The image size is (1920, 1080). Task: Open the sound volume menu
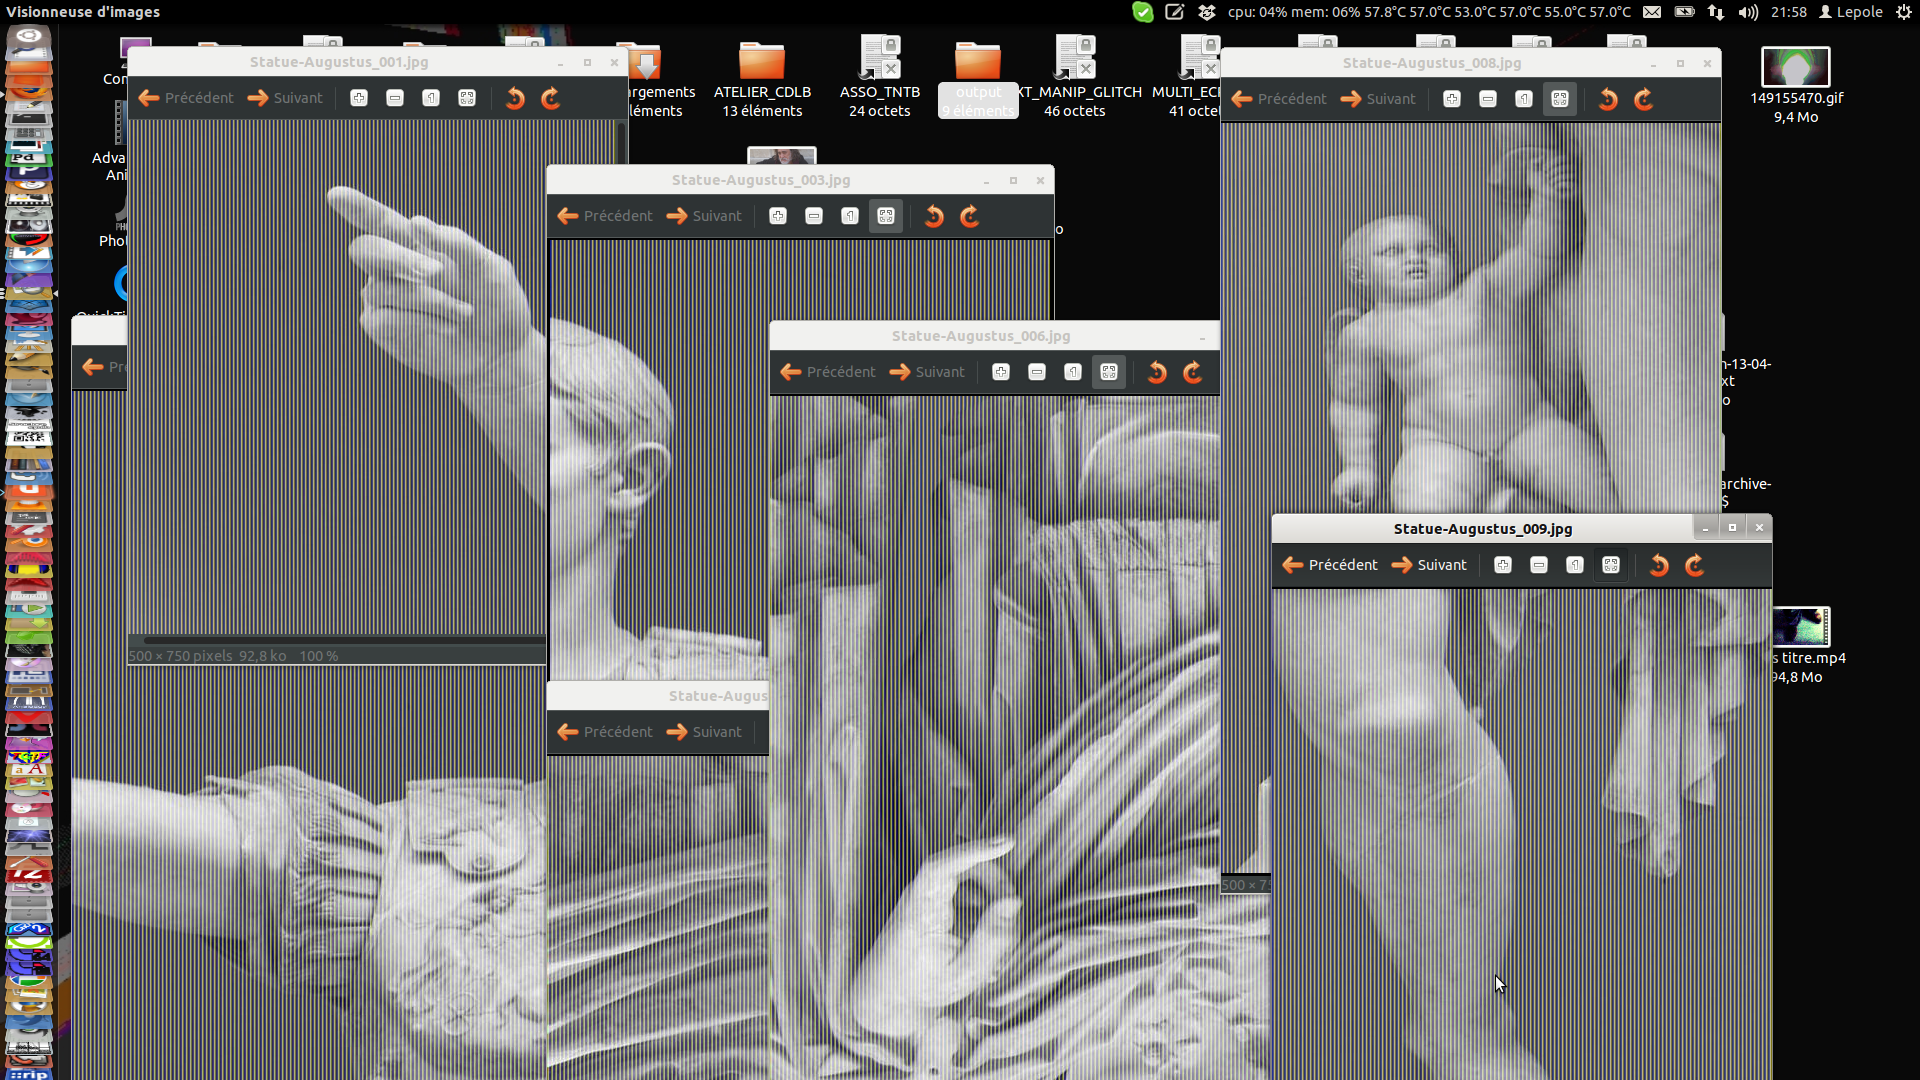point(1747,12)
